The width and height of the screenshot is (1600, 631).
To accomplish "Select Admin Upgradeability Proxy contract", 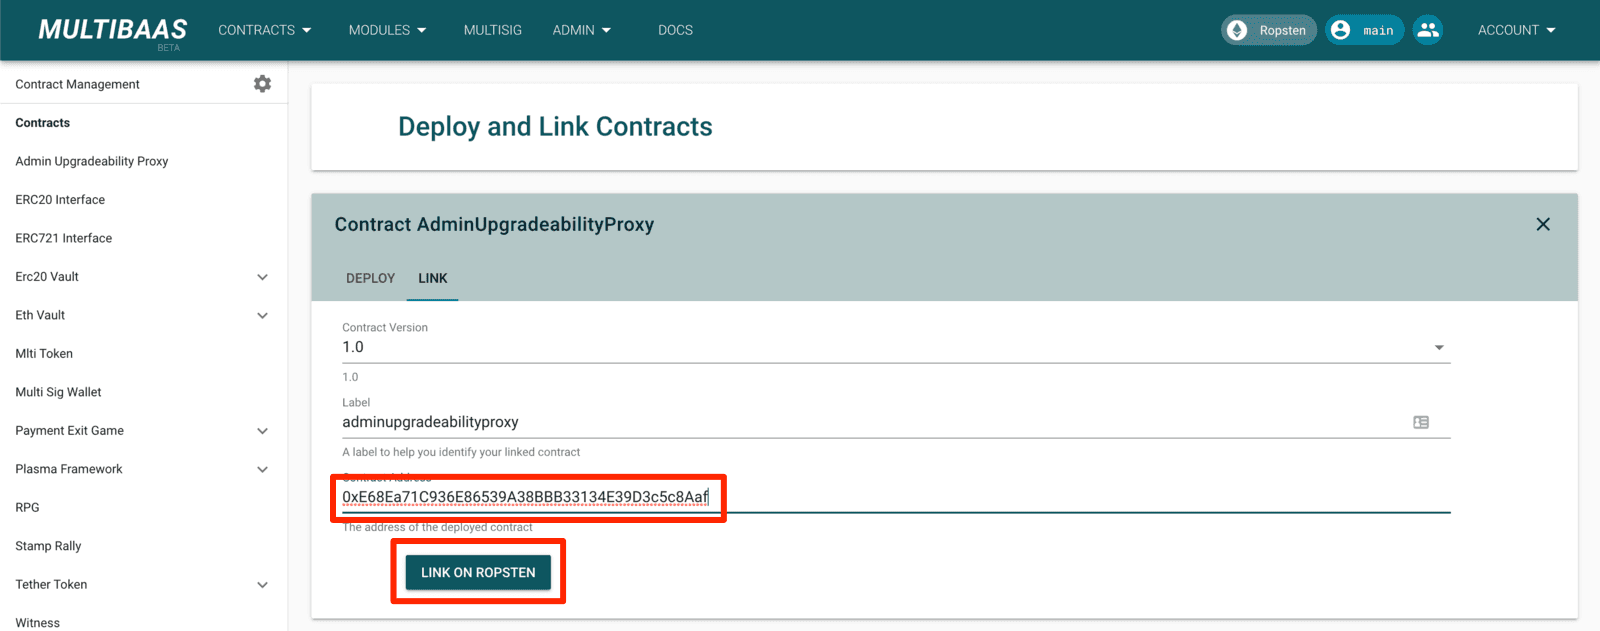I will tap(92, 161).
